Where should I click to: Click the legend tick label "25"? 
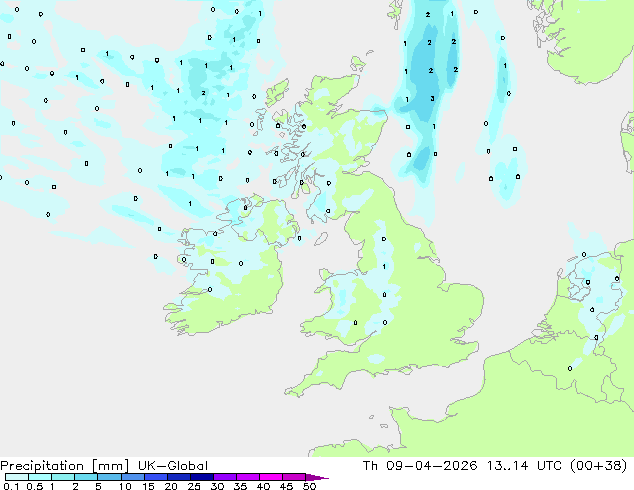pyautogui.click(x=194, y=486)
